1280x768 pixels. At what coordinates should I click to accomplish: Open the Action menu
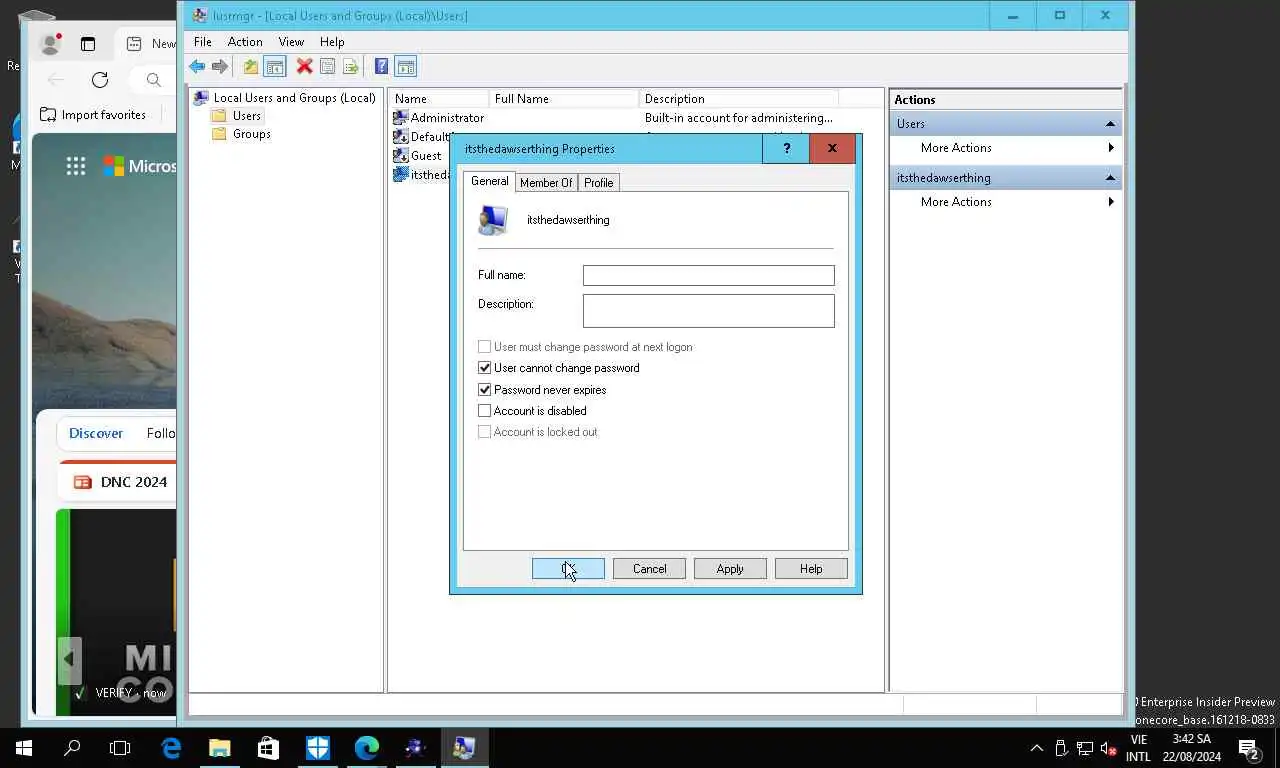pyautogui.click(x=245, y=42)
